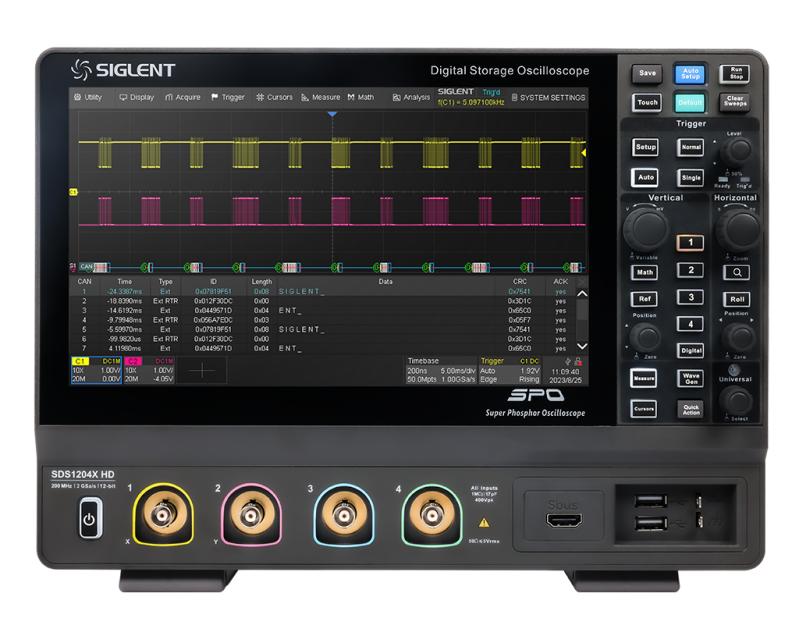799x629 pixels.
Task: Open the on-screen Math menu
Action: [361, 97]
